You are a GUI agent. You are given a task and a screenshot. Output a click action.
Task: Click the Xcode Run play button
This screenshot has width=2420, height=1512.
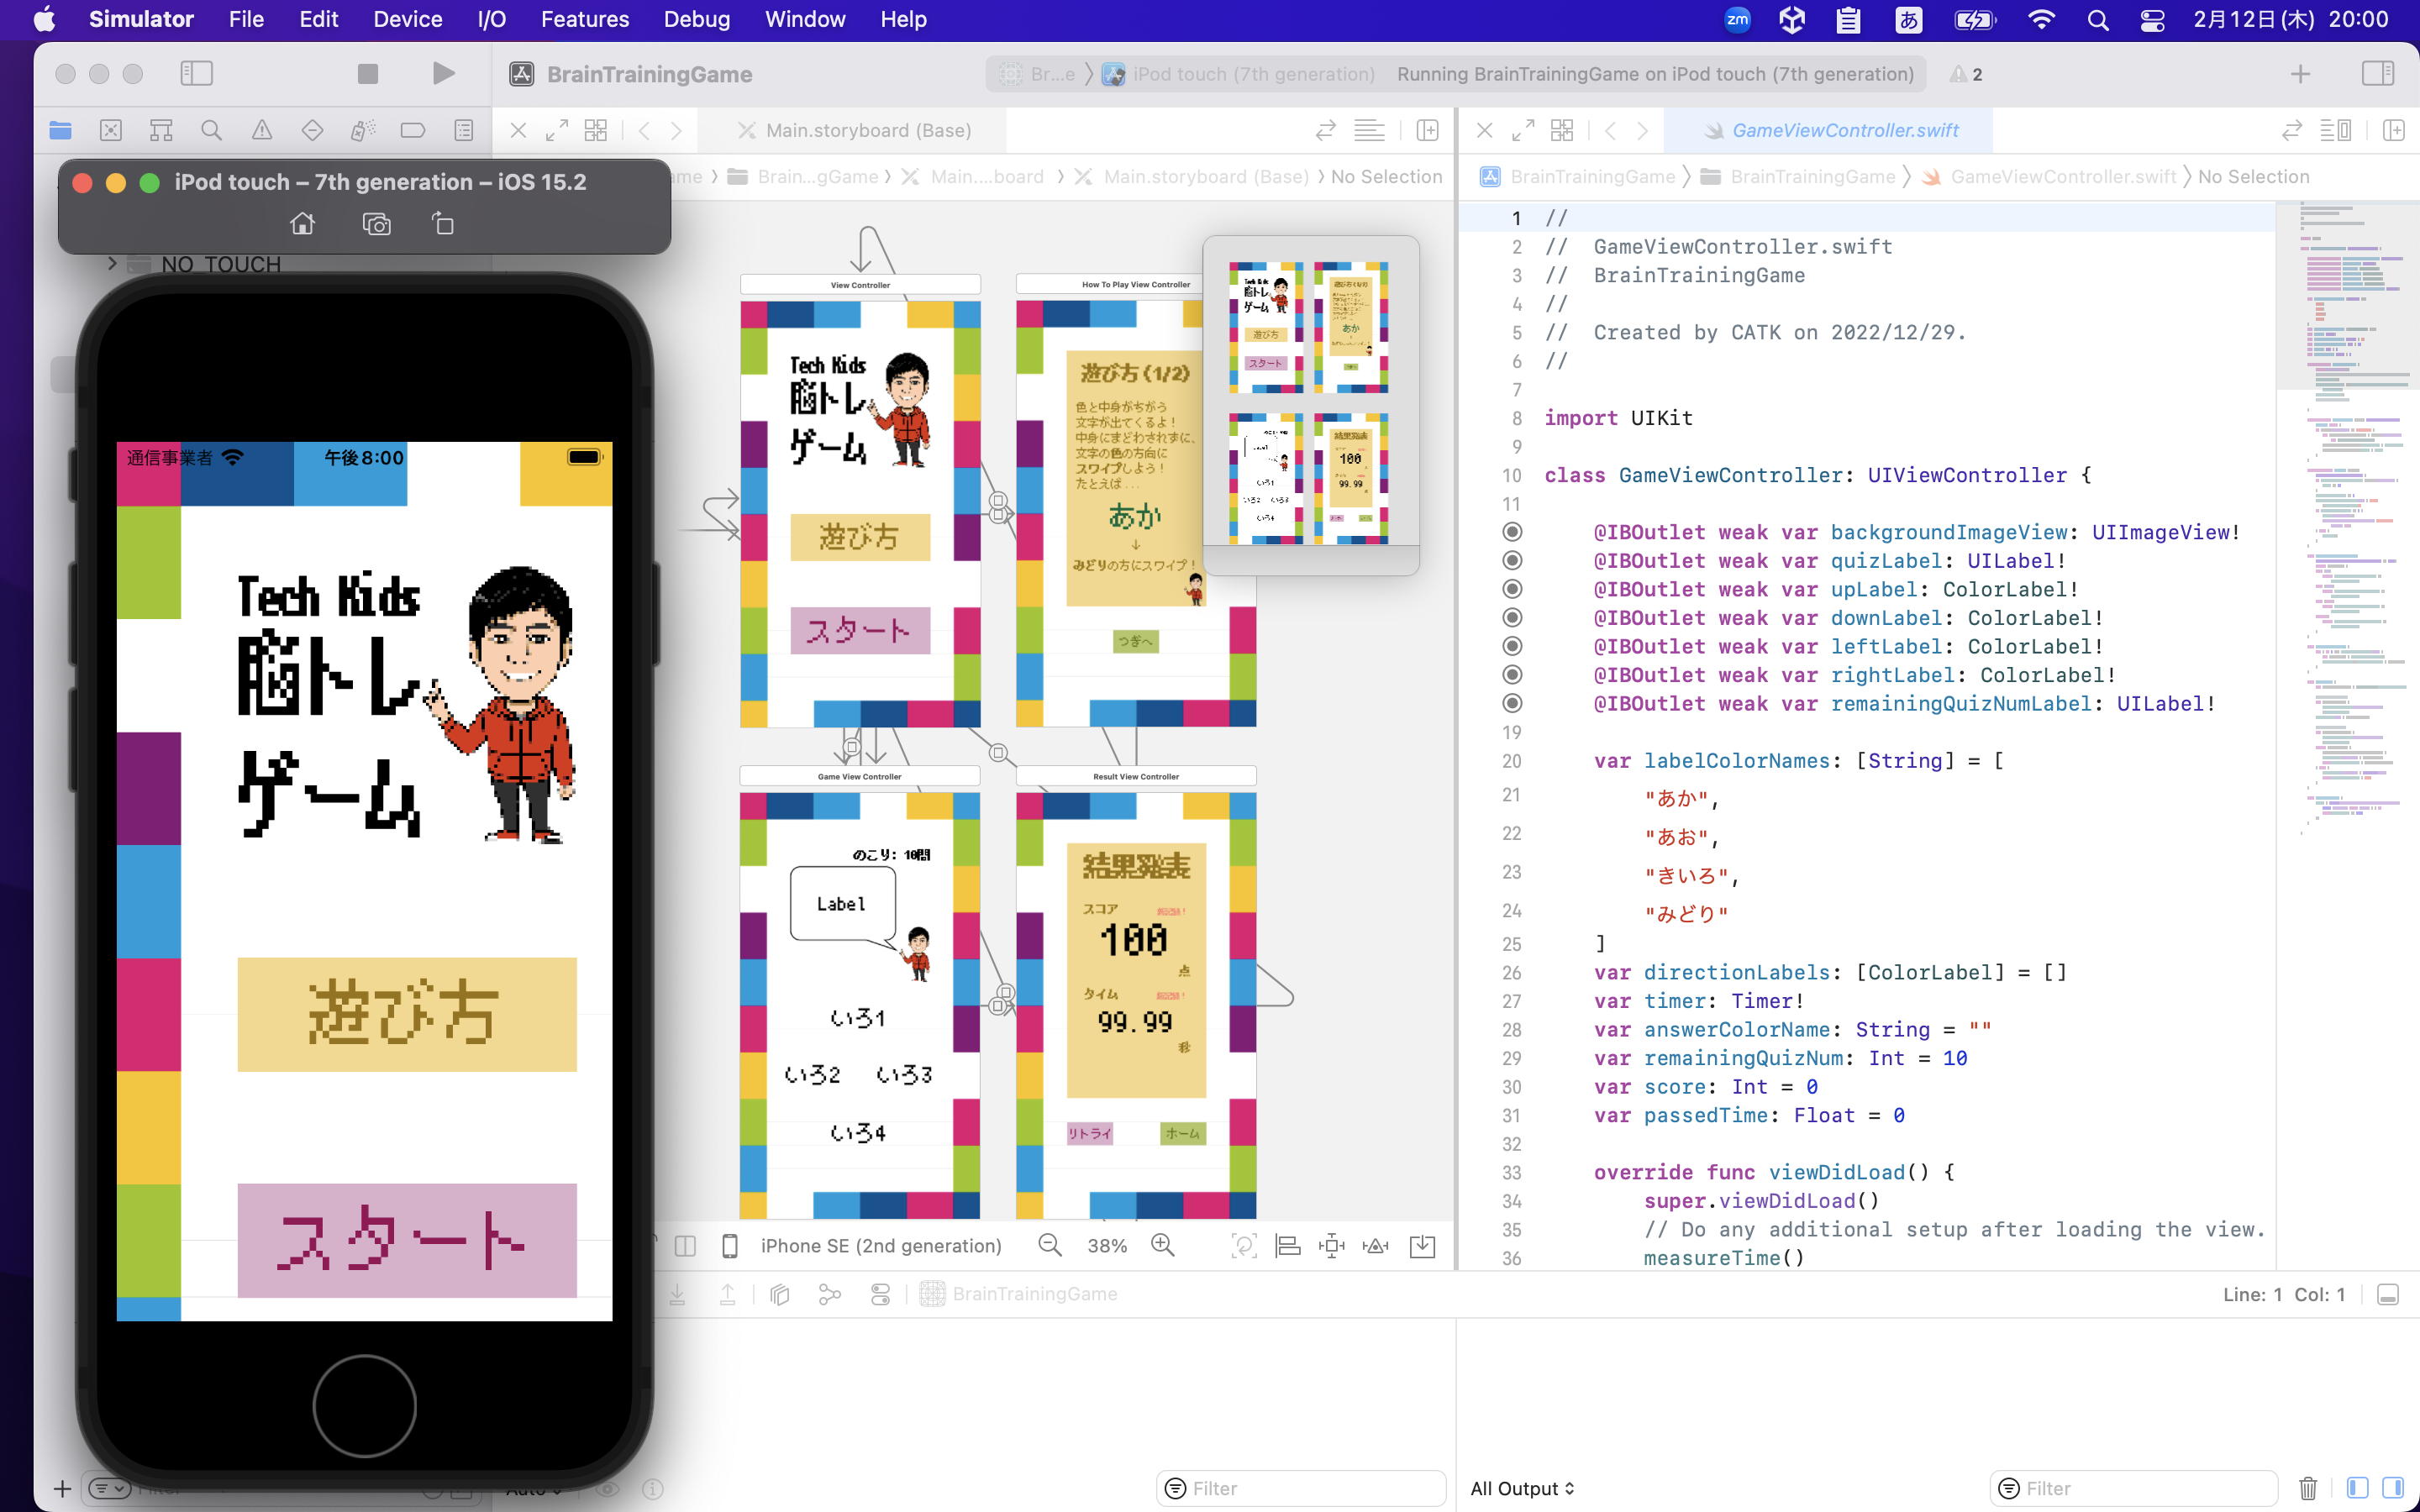click(x=443, y=74)
